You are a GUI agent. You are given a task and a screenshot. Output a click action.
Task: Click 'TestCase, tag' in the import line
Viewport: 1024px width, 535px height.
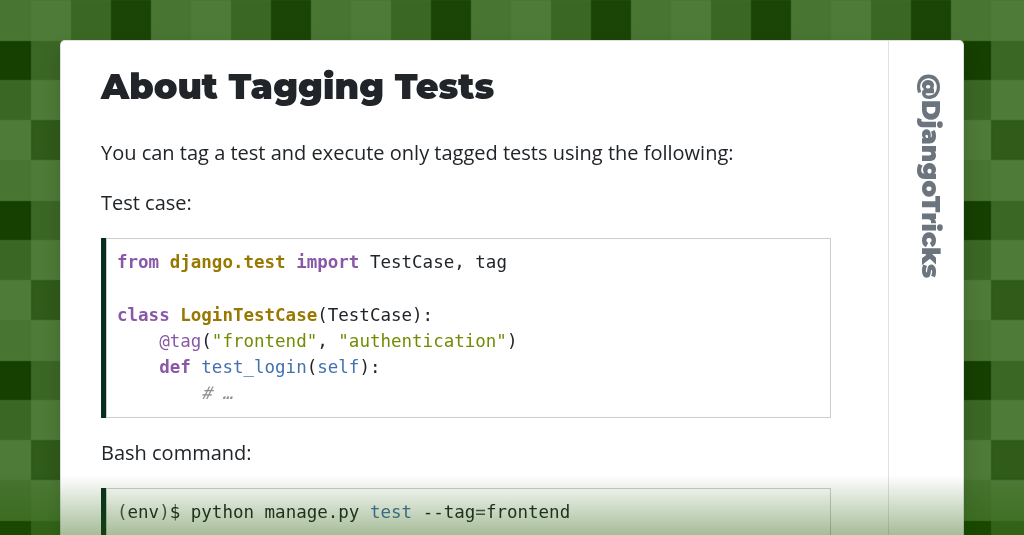[x=438, y=262]
